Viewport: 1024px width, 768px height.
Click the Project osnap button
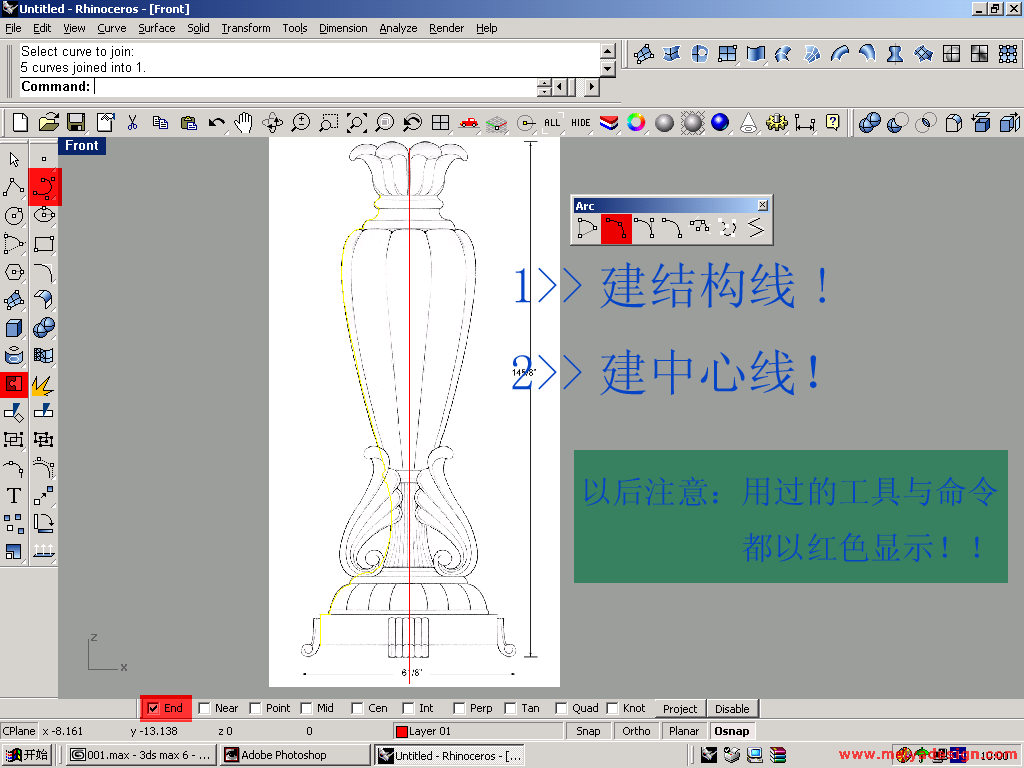[x=680, y=708]
